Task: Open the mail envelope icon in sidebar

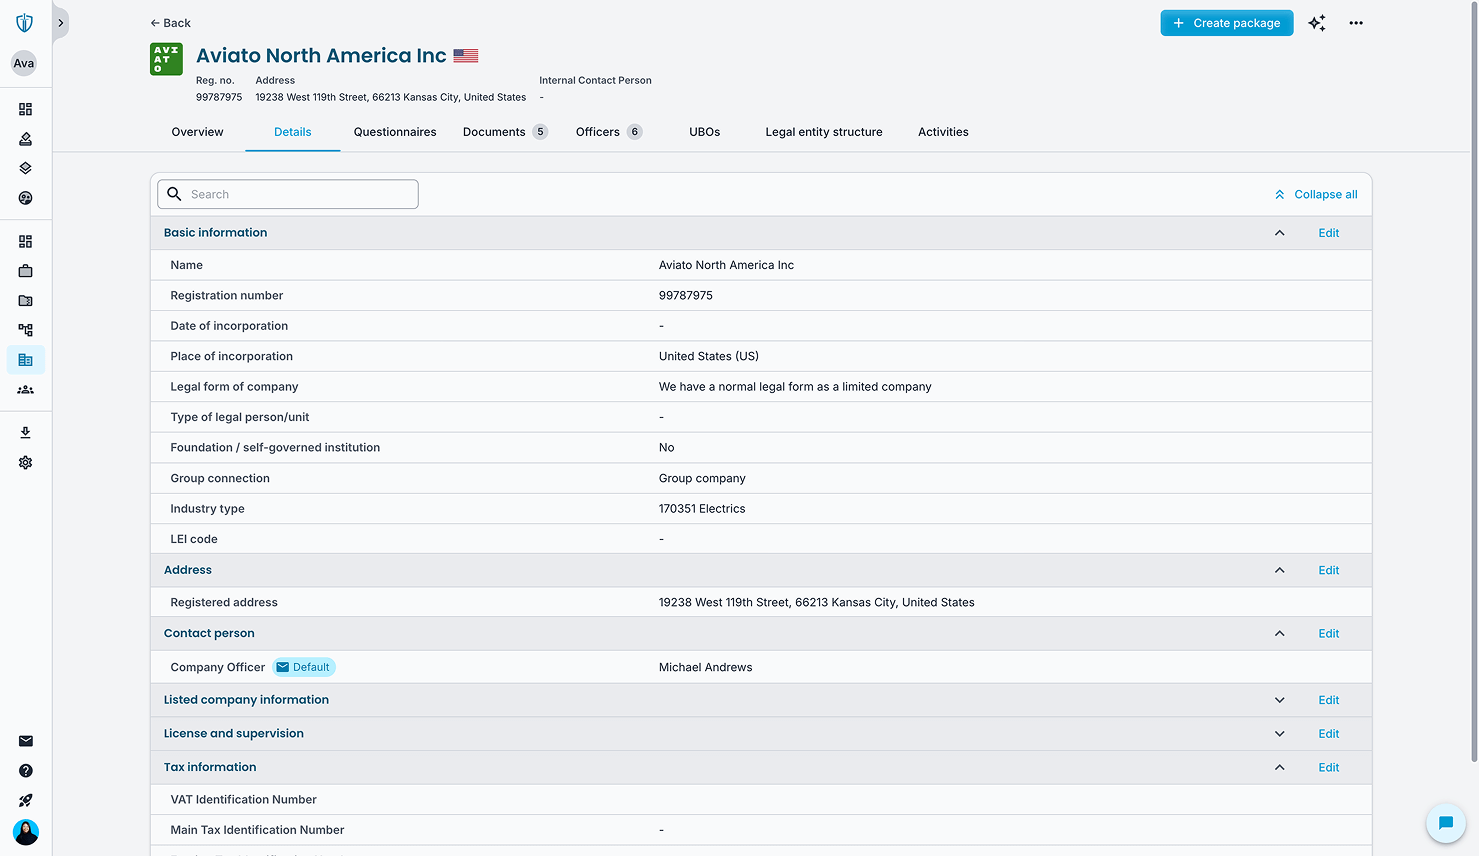Action: pyautogui.click(x=25, y=741)
